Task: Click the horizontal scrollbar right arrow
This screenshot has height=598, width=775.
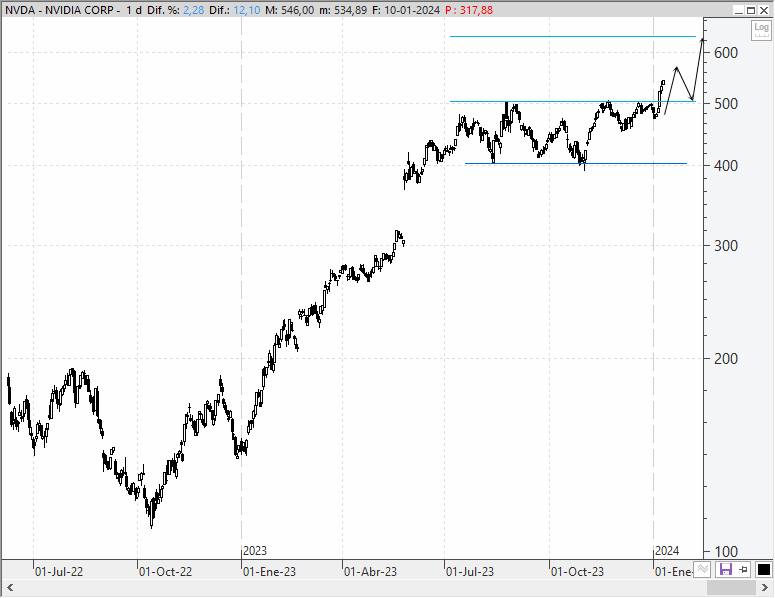Action: pos(765,588)
